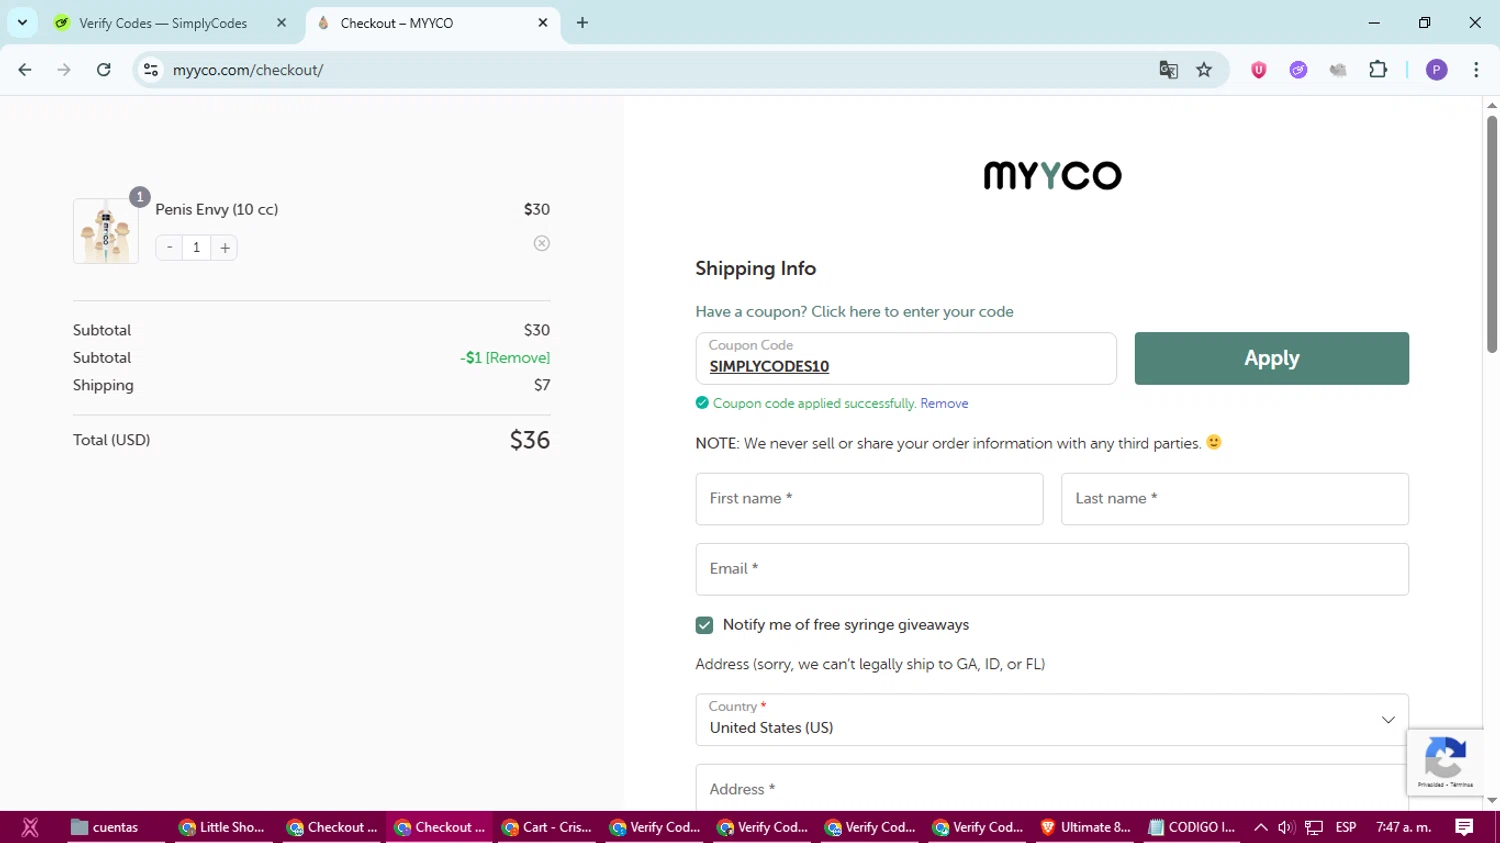Click the translate page icon
The width and height of the screenshot is (1500, 843).
pyautogui.click(x=1168, y=70)
